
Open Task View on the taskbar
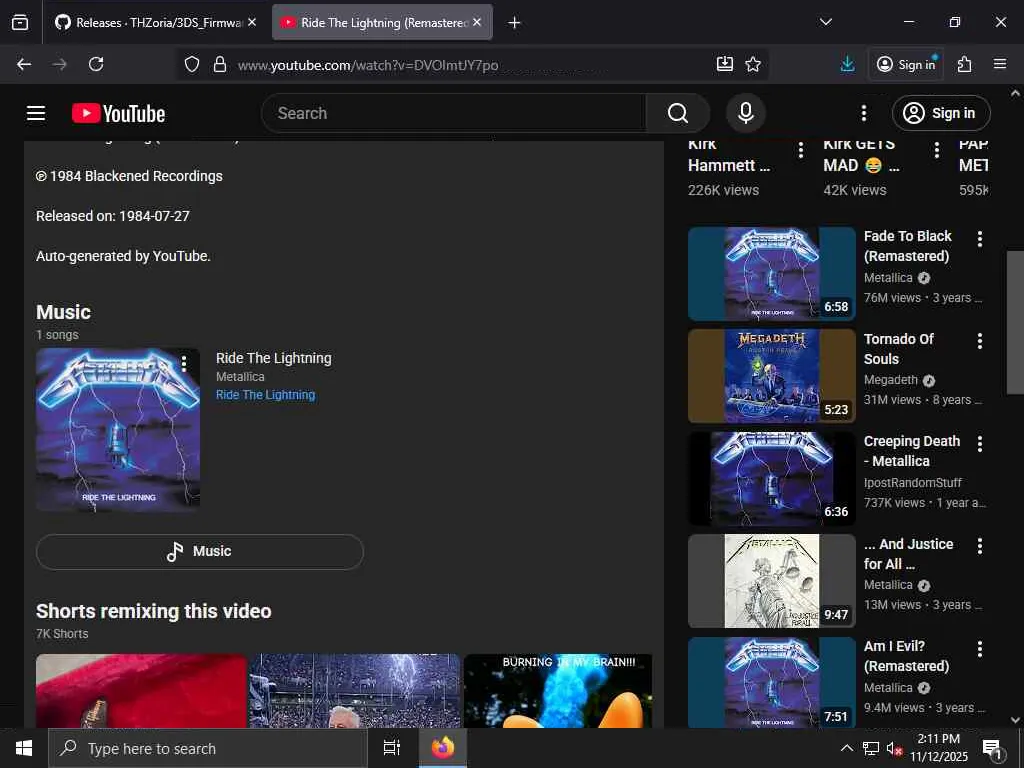pos(392,748)
